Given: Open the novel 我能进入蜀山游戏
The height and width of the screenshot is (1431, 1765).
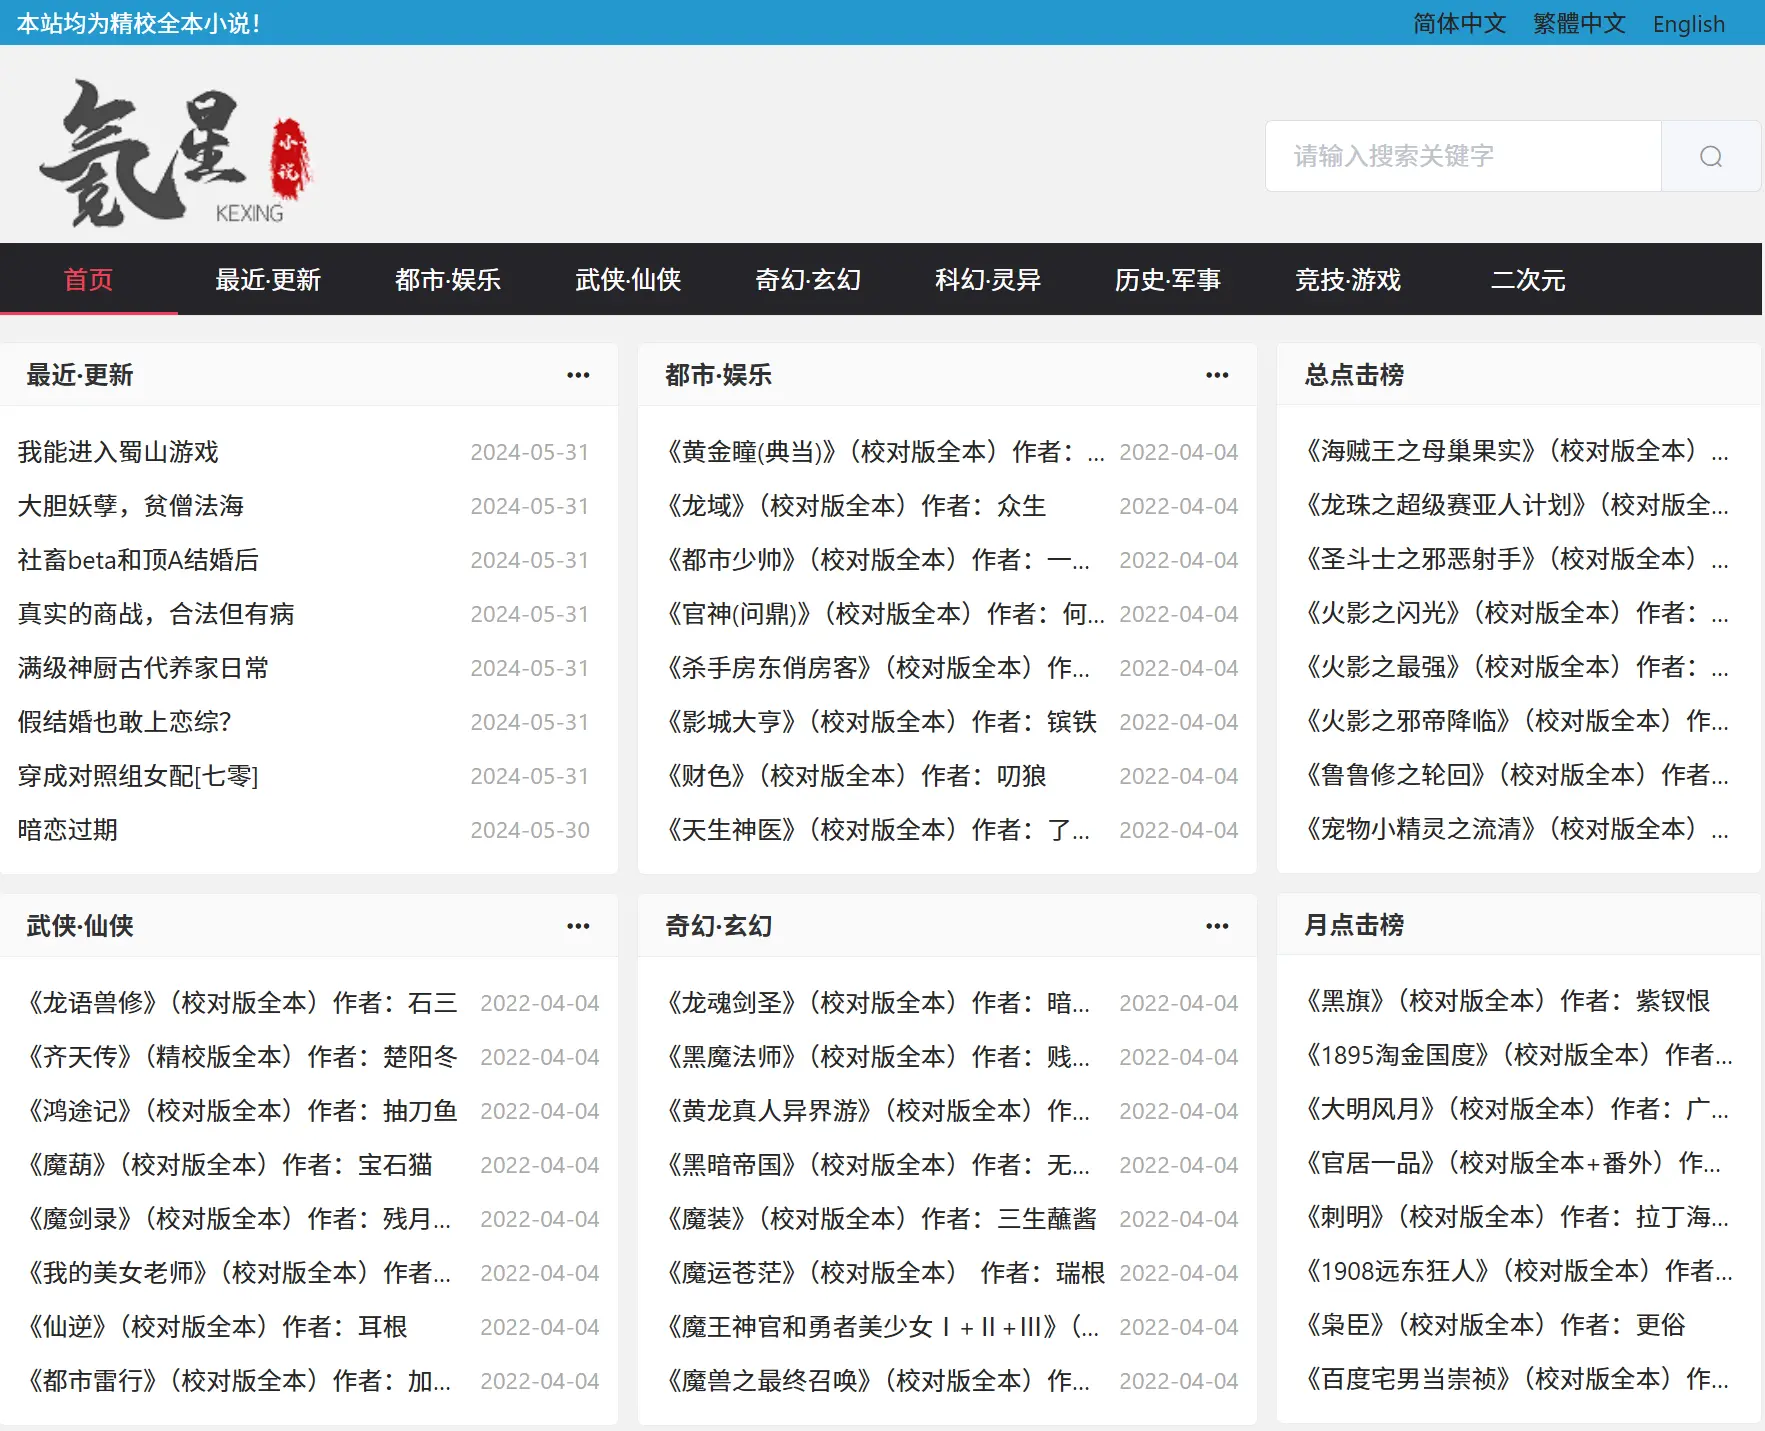Looking at the screenshot, I should [118, 452].
